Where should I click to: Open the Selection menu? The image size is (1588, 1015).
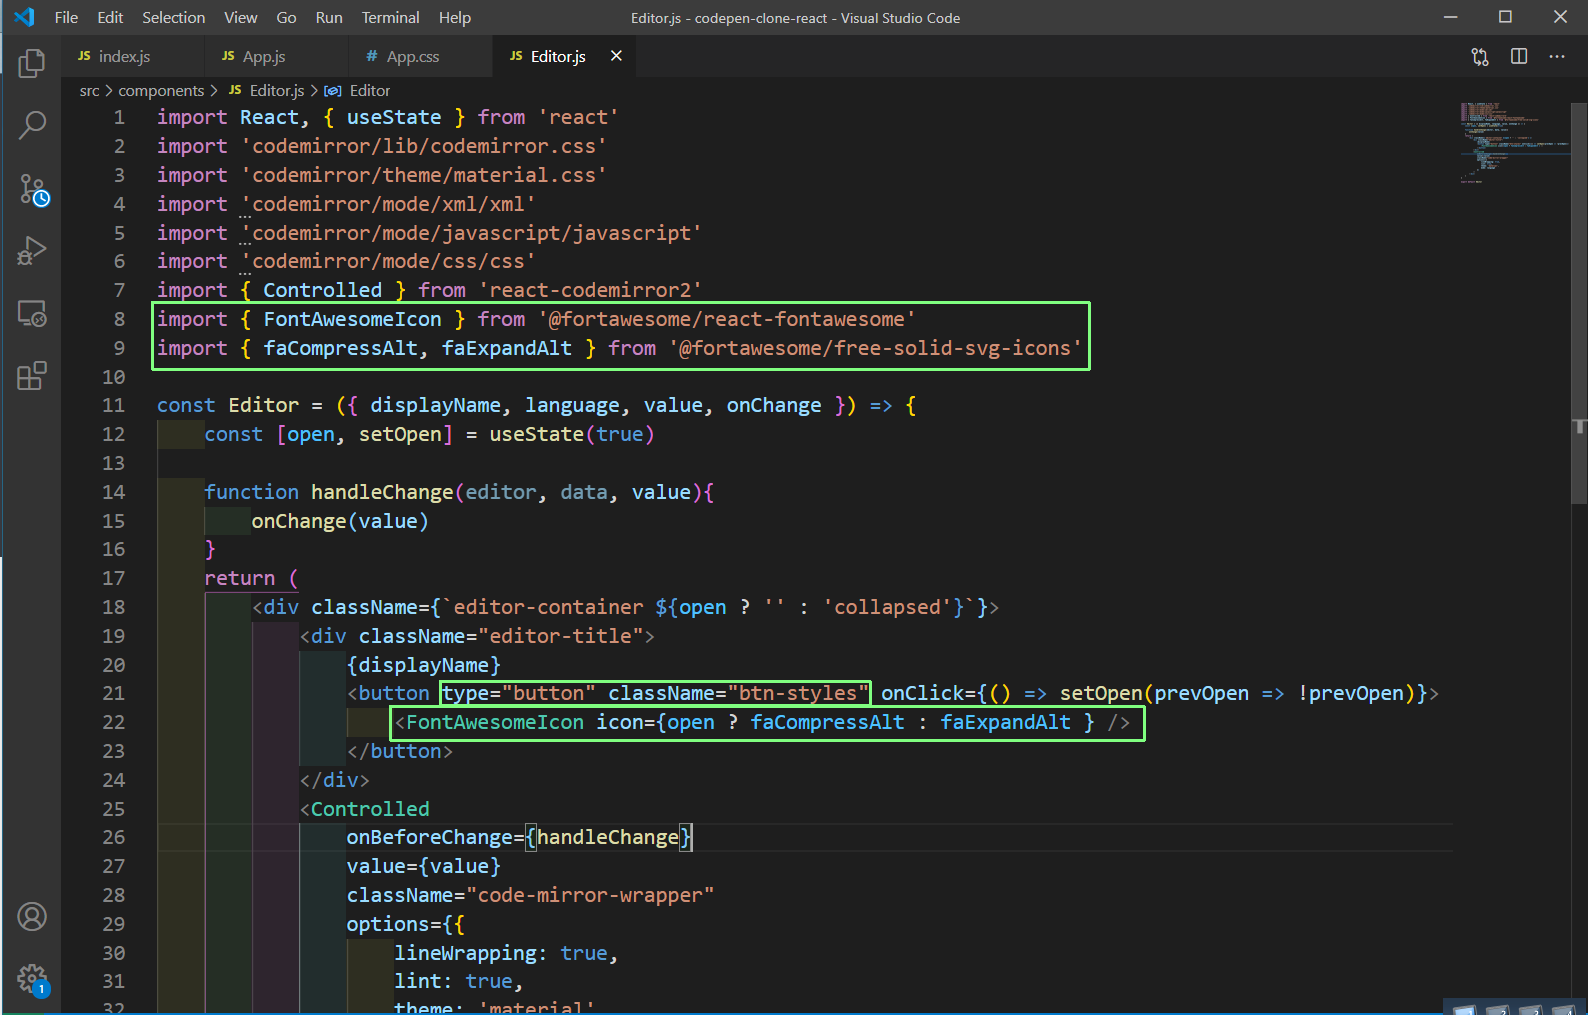[x=173, y=17]
